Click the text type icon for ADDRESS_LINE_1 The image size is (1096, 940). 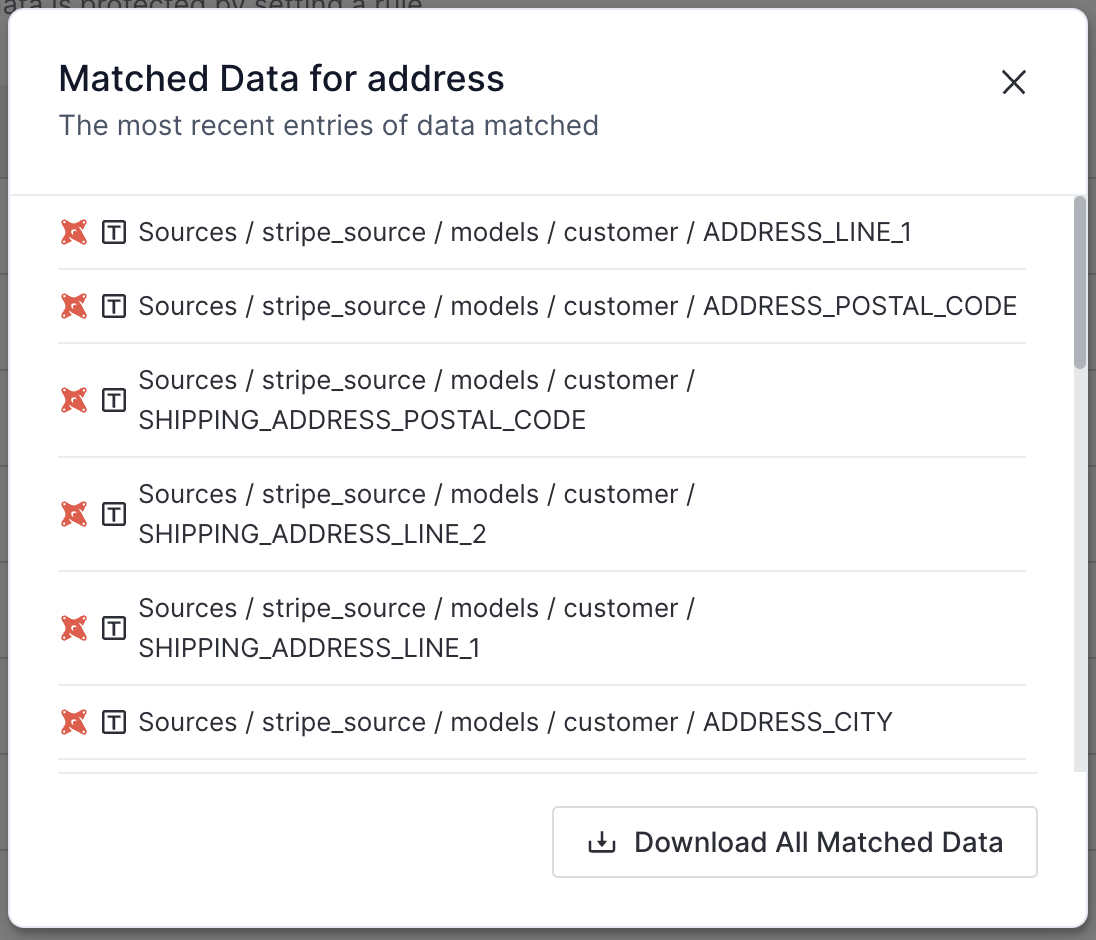coord(114,233)
